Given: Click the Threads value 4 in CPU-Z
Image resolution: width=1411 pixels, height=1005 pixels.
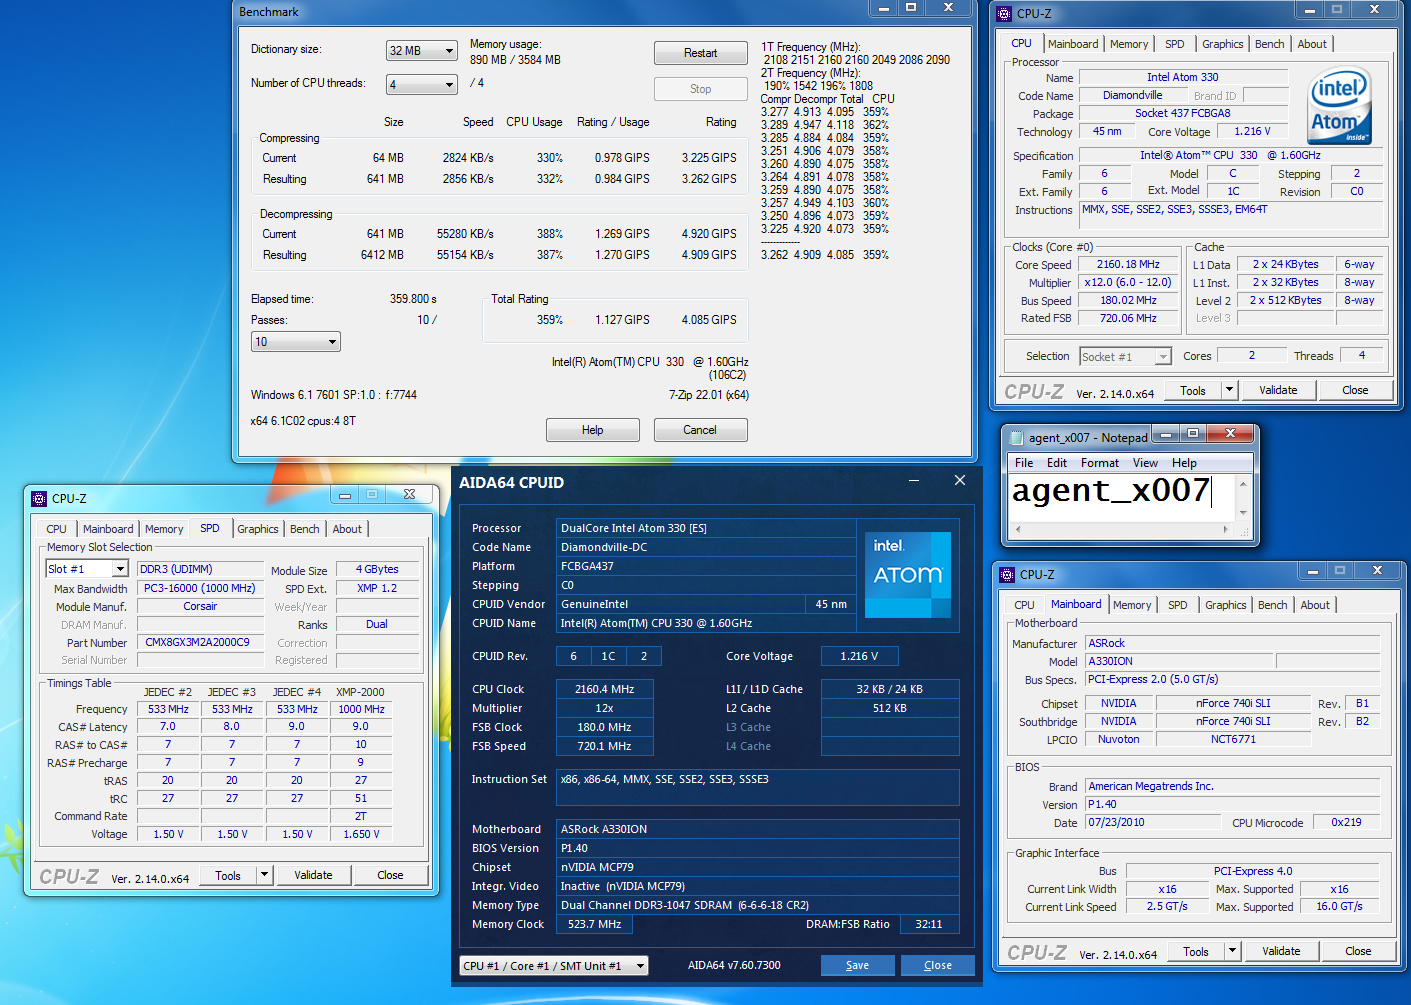Looking at the screenshot, I should point(1361,355).
